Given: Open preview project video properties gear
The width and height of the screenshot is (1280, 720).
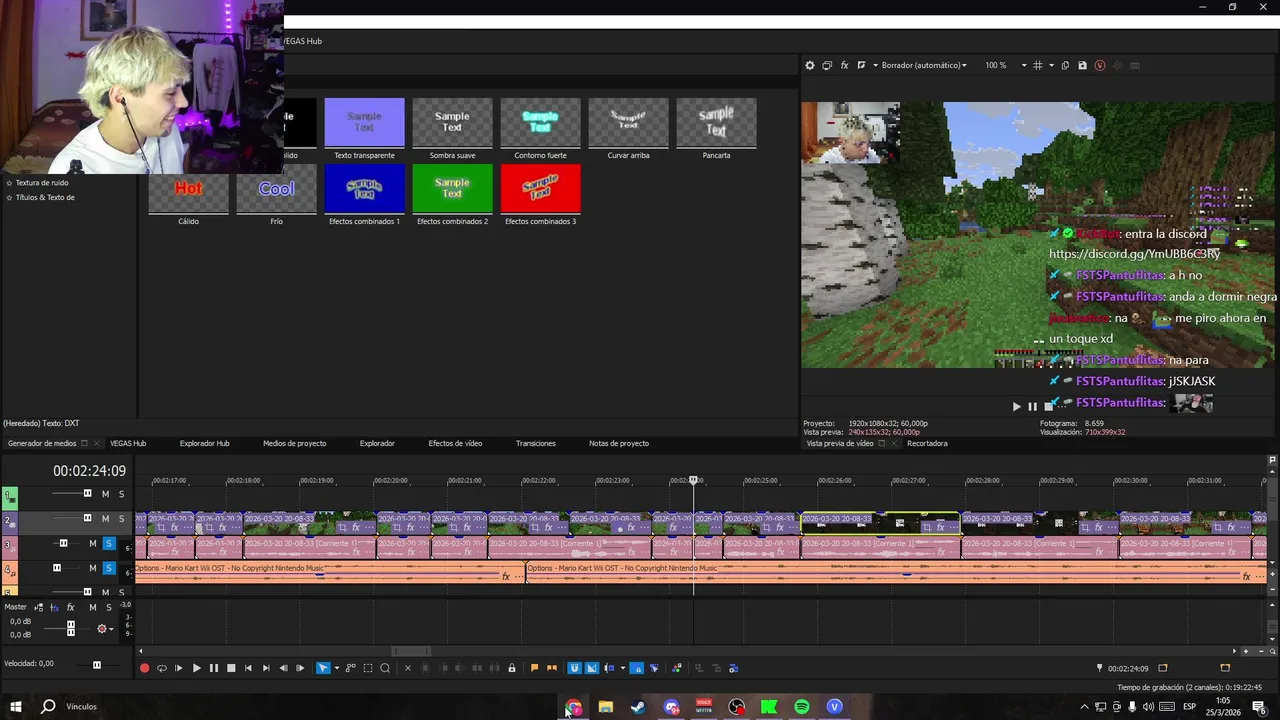Looking at the screenshot, I should [810, 65].
